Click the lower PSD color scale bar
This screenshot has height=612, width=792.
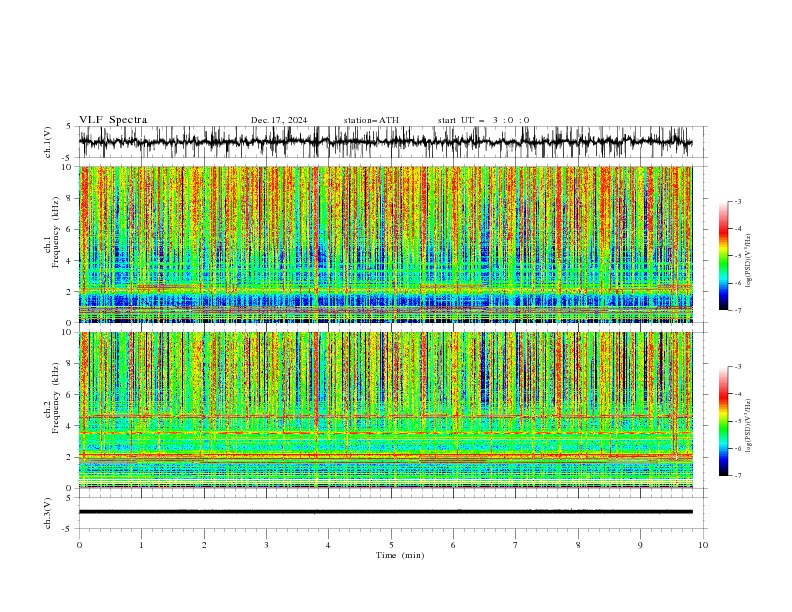[x=723, y=421]
